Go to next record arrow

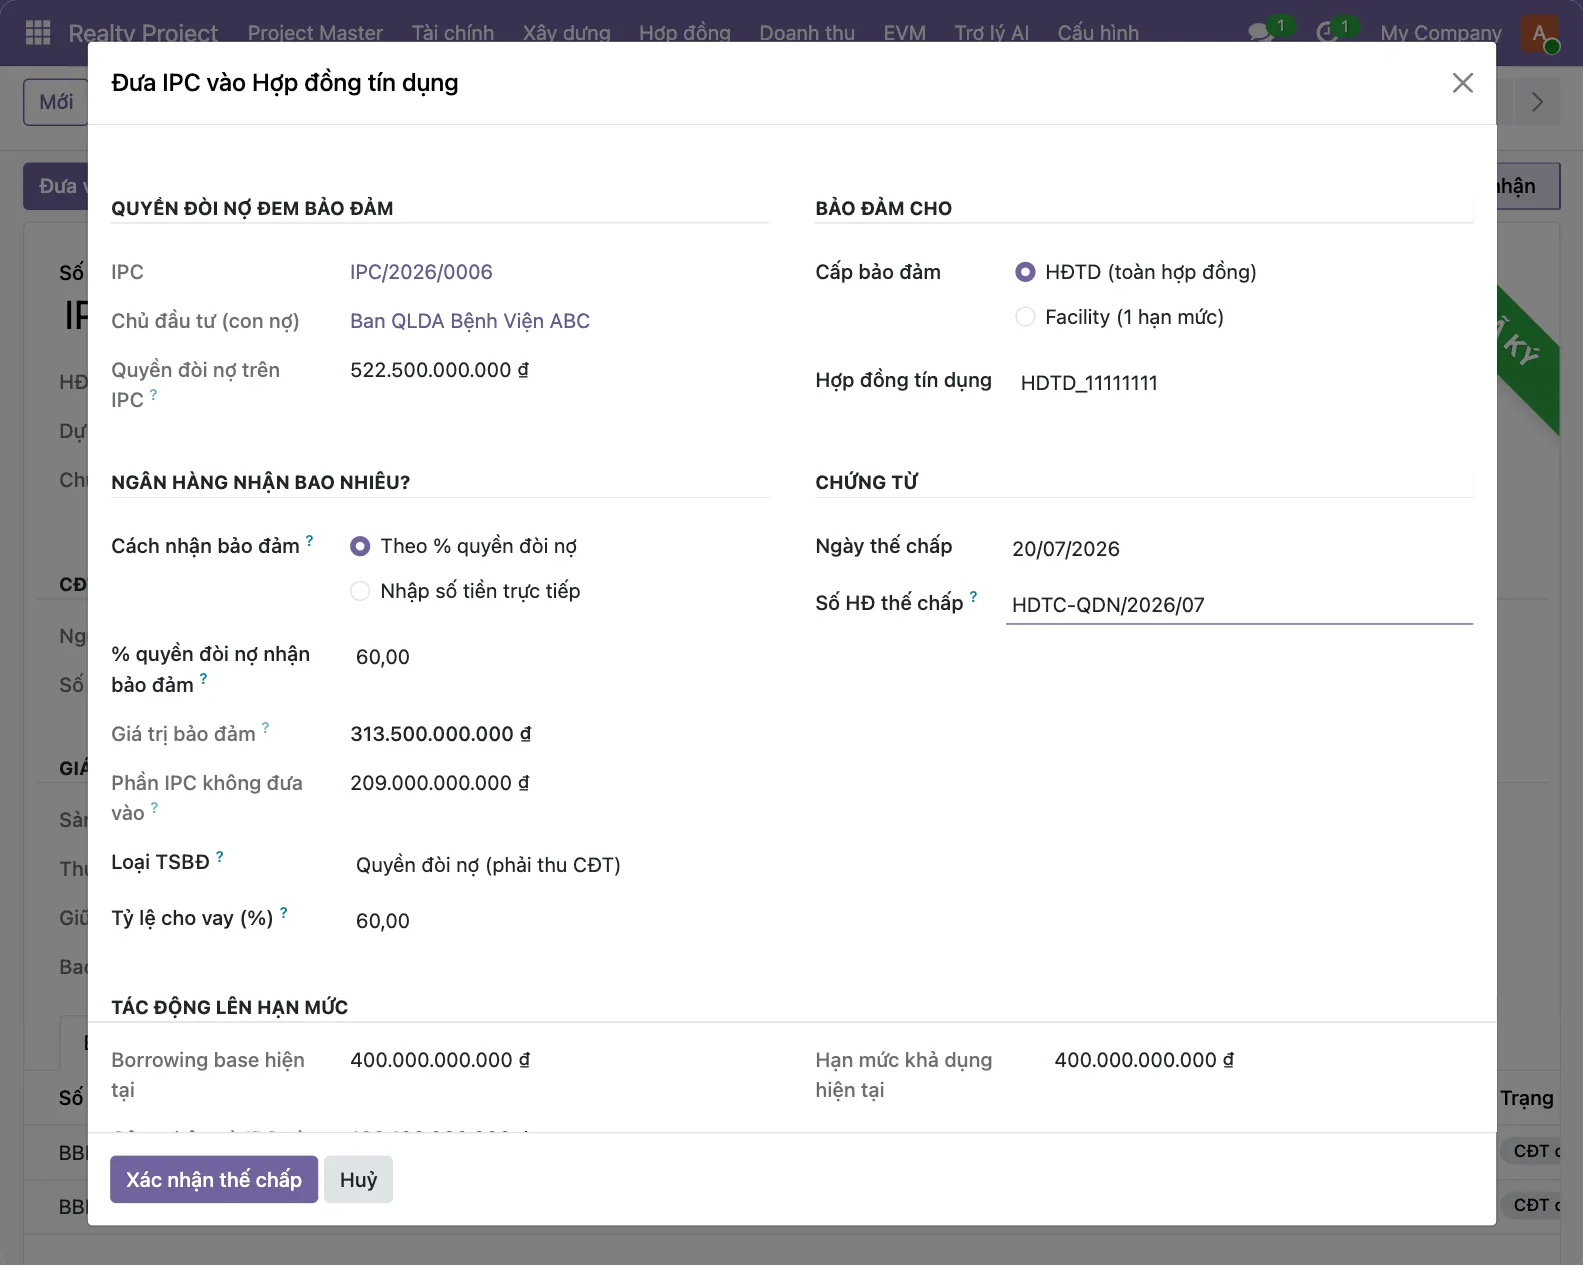pyautogui.click(x=1538, y=102)
